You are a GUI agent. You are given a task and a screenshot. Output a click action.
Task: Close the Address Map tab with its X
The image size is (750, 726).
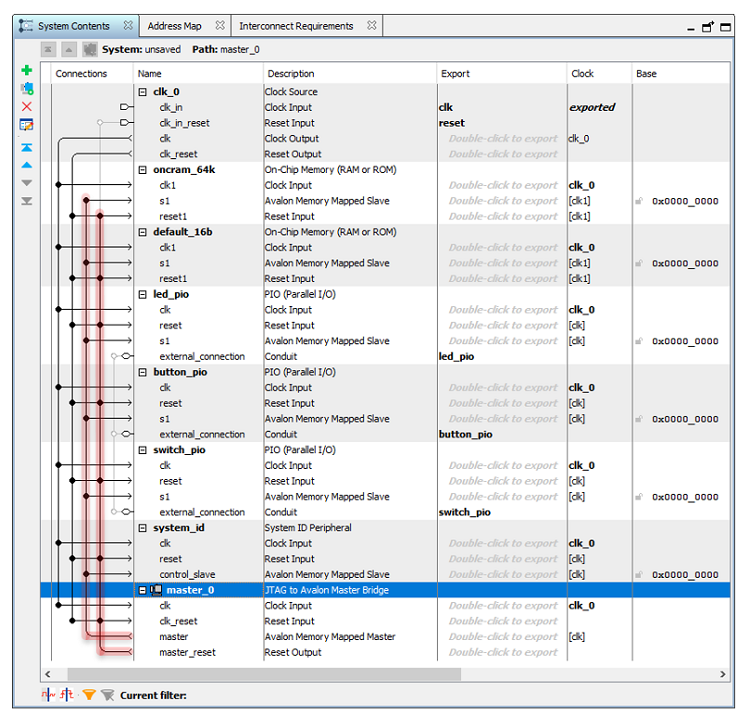220,26
